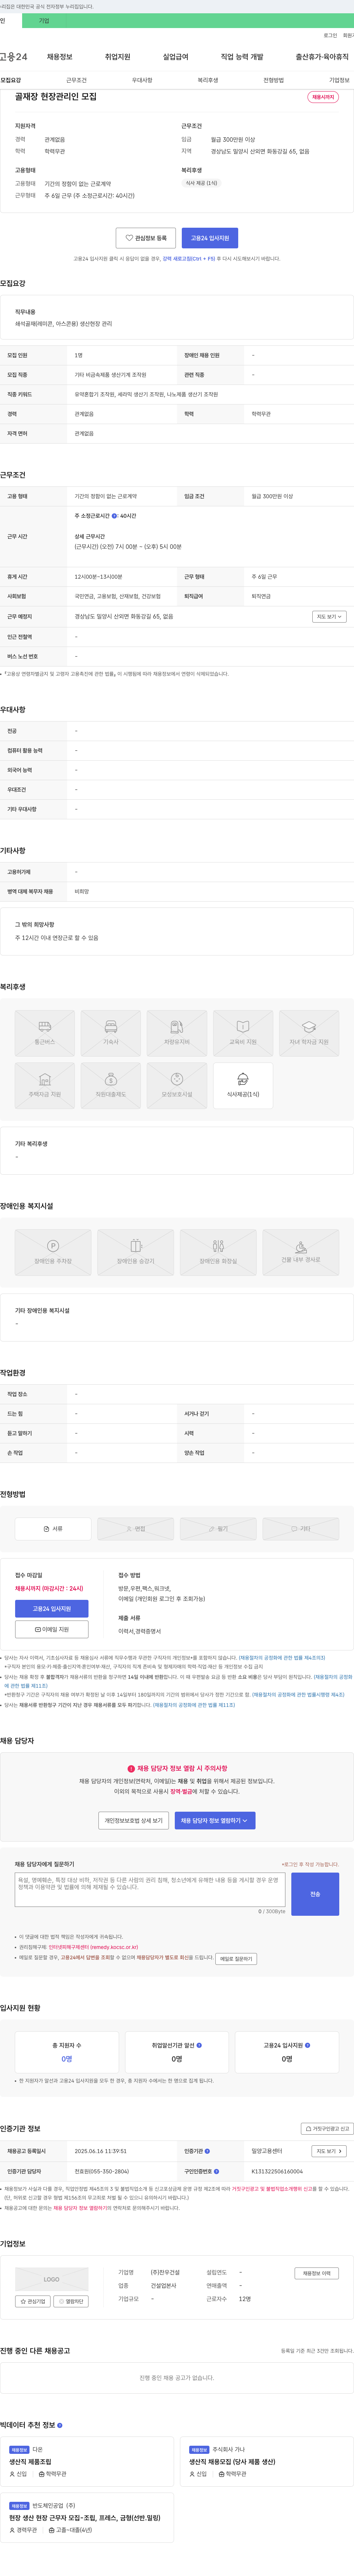This screenshot has height=2576, width=354.
Task: Click the 채용시까지 status badge
Action: pyautogui.click(x=323, y=97)
